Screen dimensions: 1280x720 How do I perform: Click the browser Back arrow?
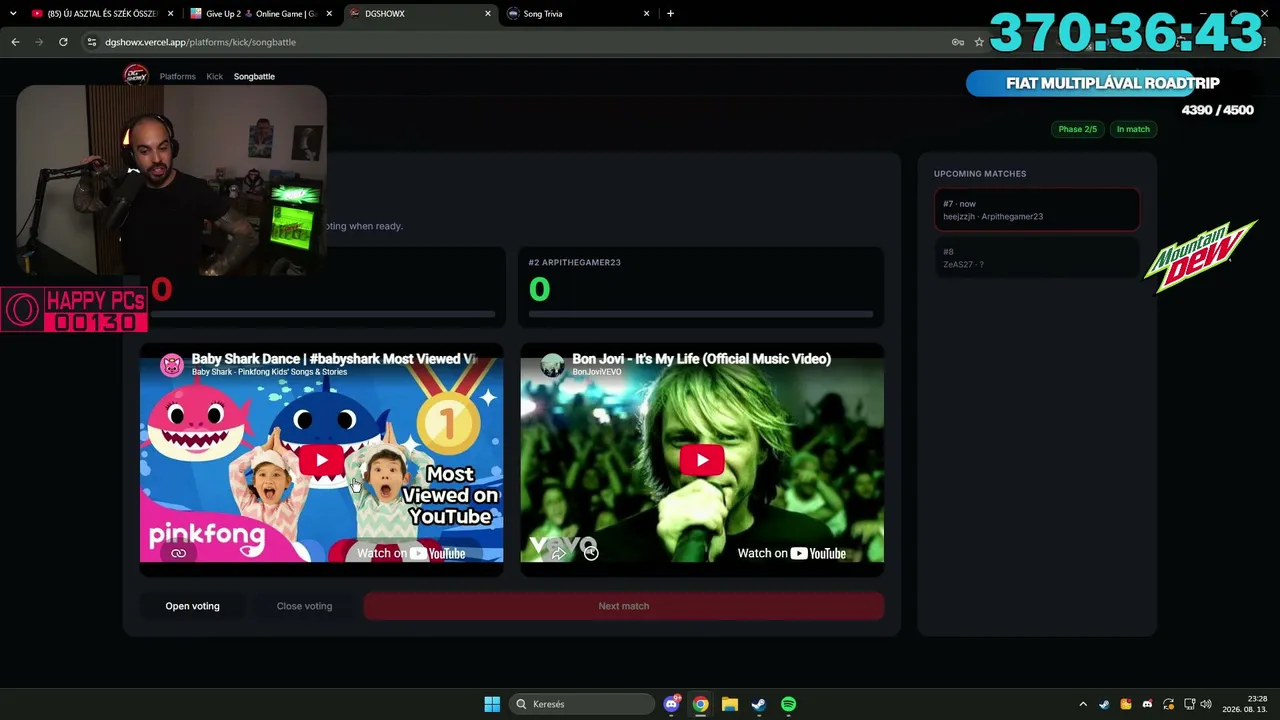[15, 42]
